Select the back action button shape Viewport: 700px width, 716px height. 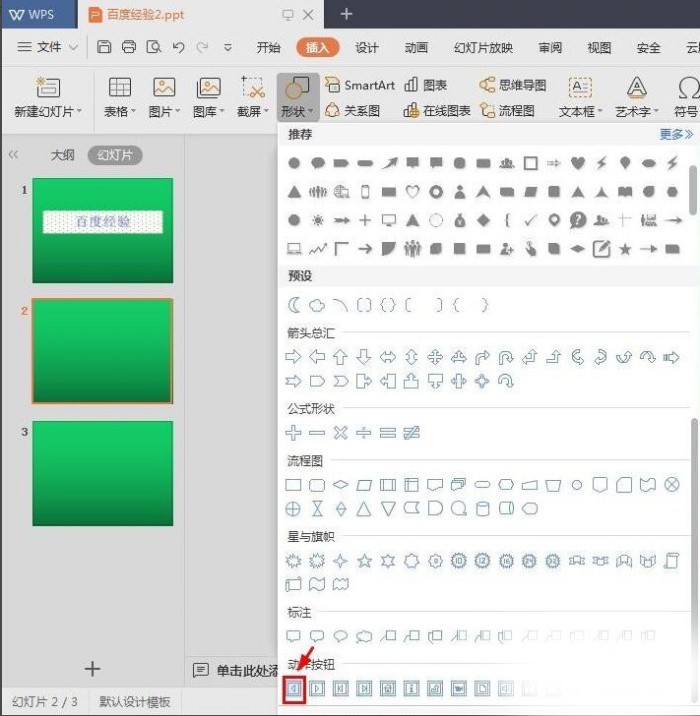tap(294, 688)
